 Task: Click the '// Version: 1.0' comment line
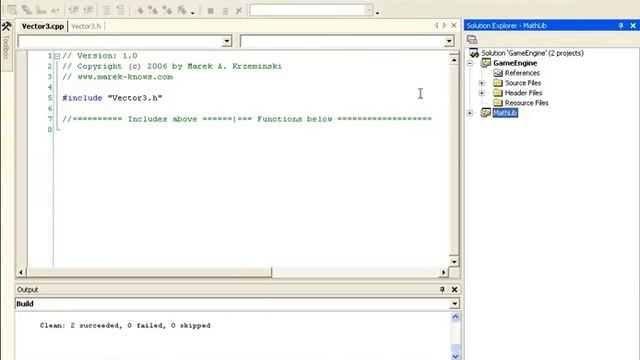click(x=100, y=56)
